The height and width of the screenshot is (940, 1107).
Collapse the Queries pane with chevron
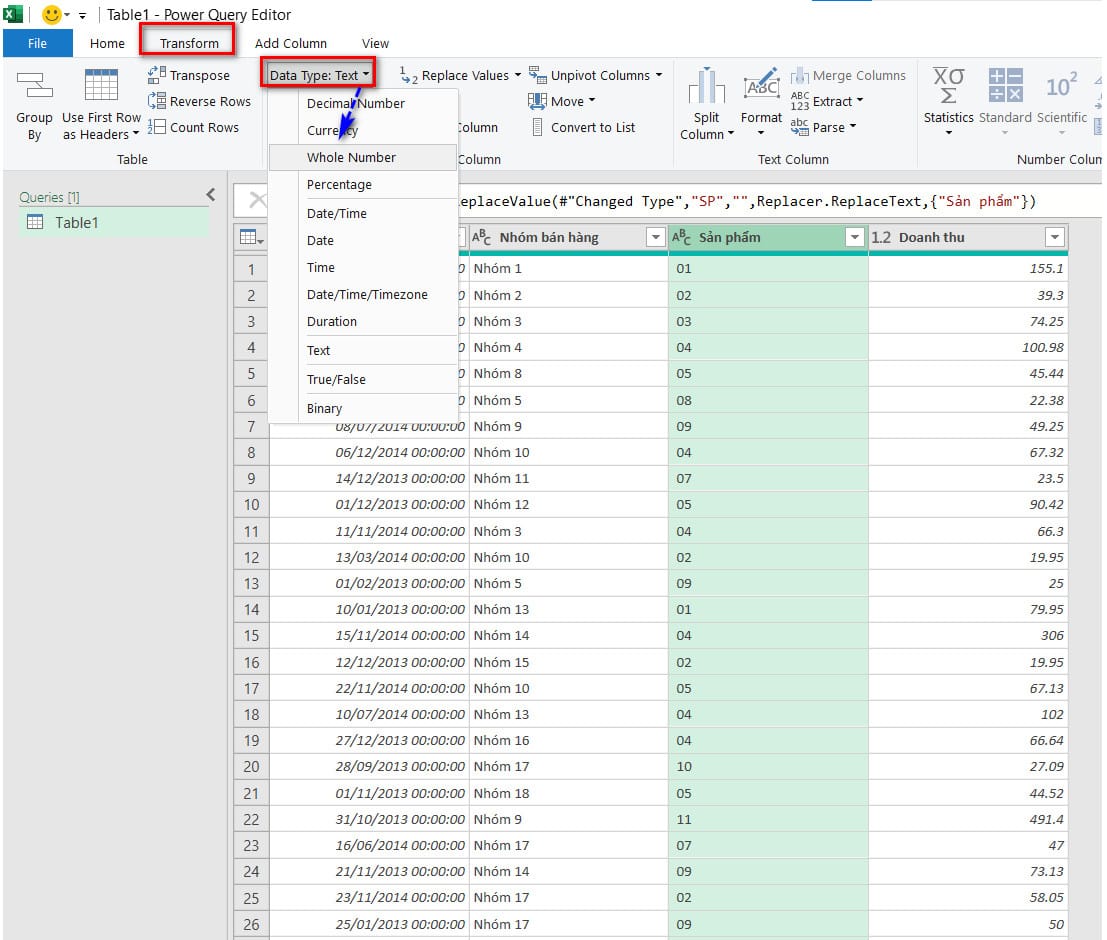pyautogui.click(x=210, y=195)
